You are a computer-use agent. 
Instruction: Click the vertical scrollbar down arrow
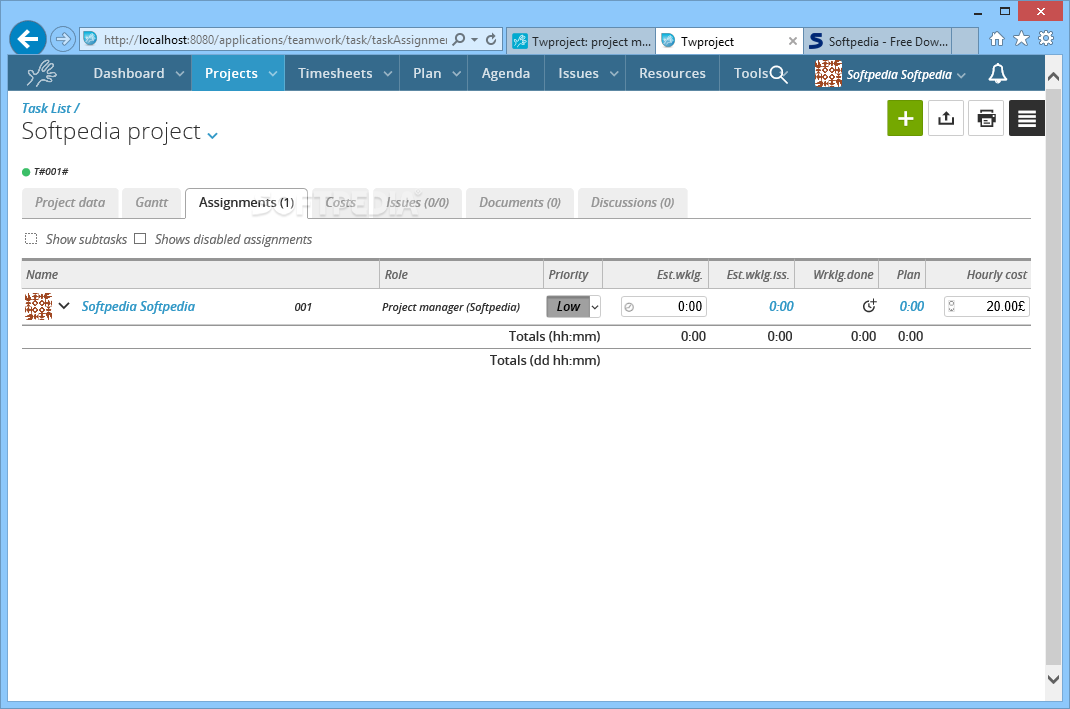coord(1053,679)
